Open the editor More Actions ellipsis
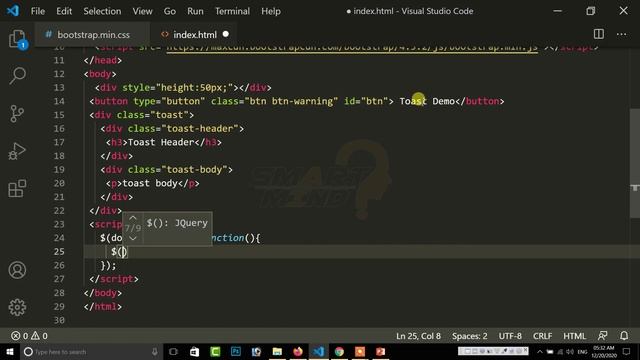Viewport: 640px width, 360px height. point(621,34)
